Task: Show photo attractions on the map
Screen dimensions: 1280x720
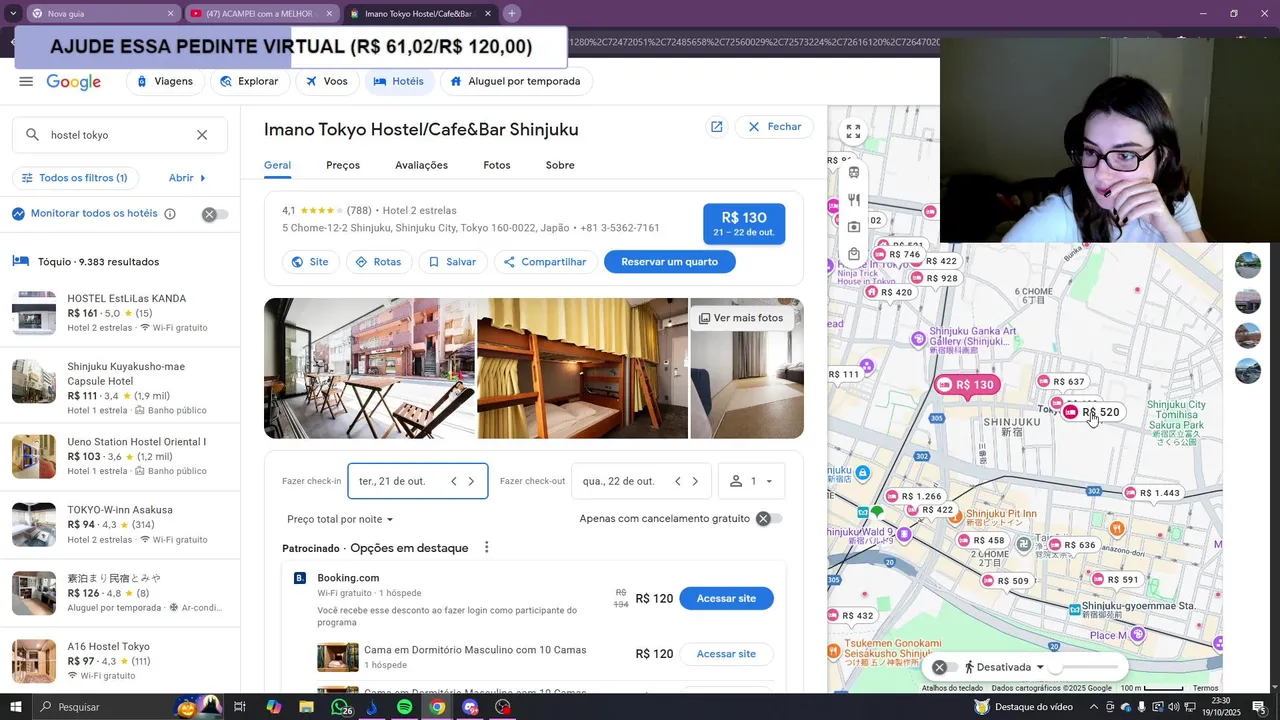Action: tap(853, 227)
